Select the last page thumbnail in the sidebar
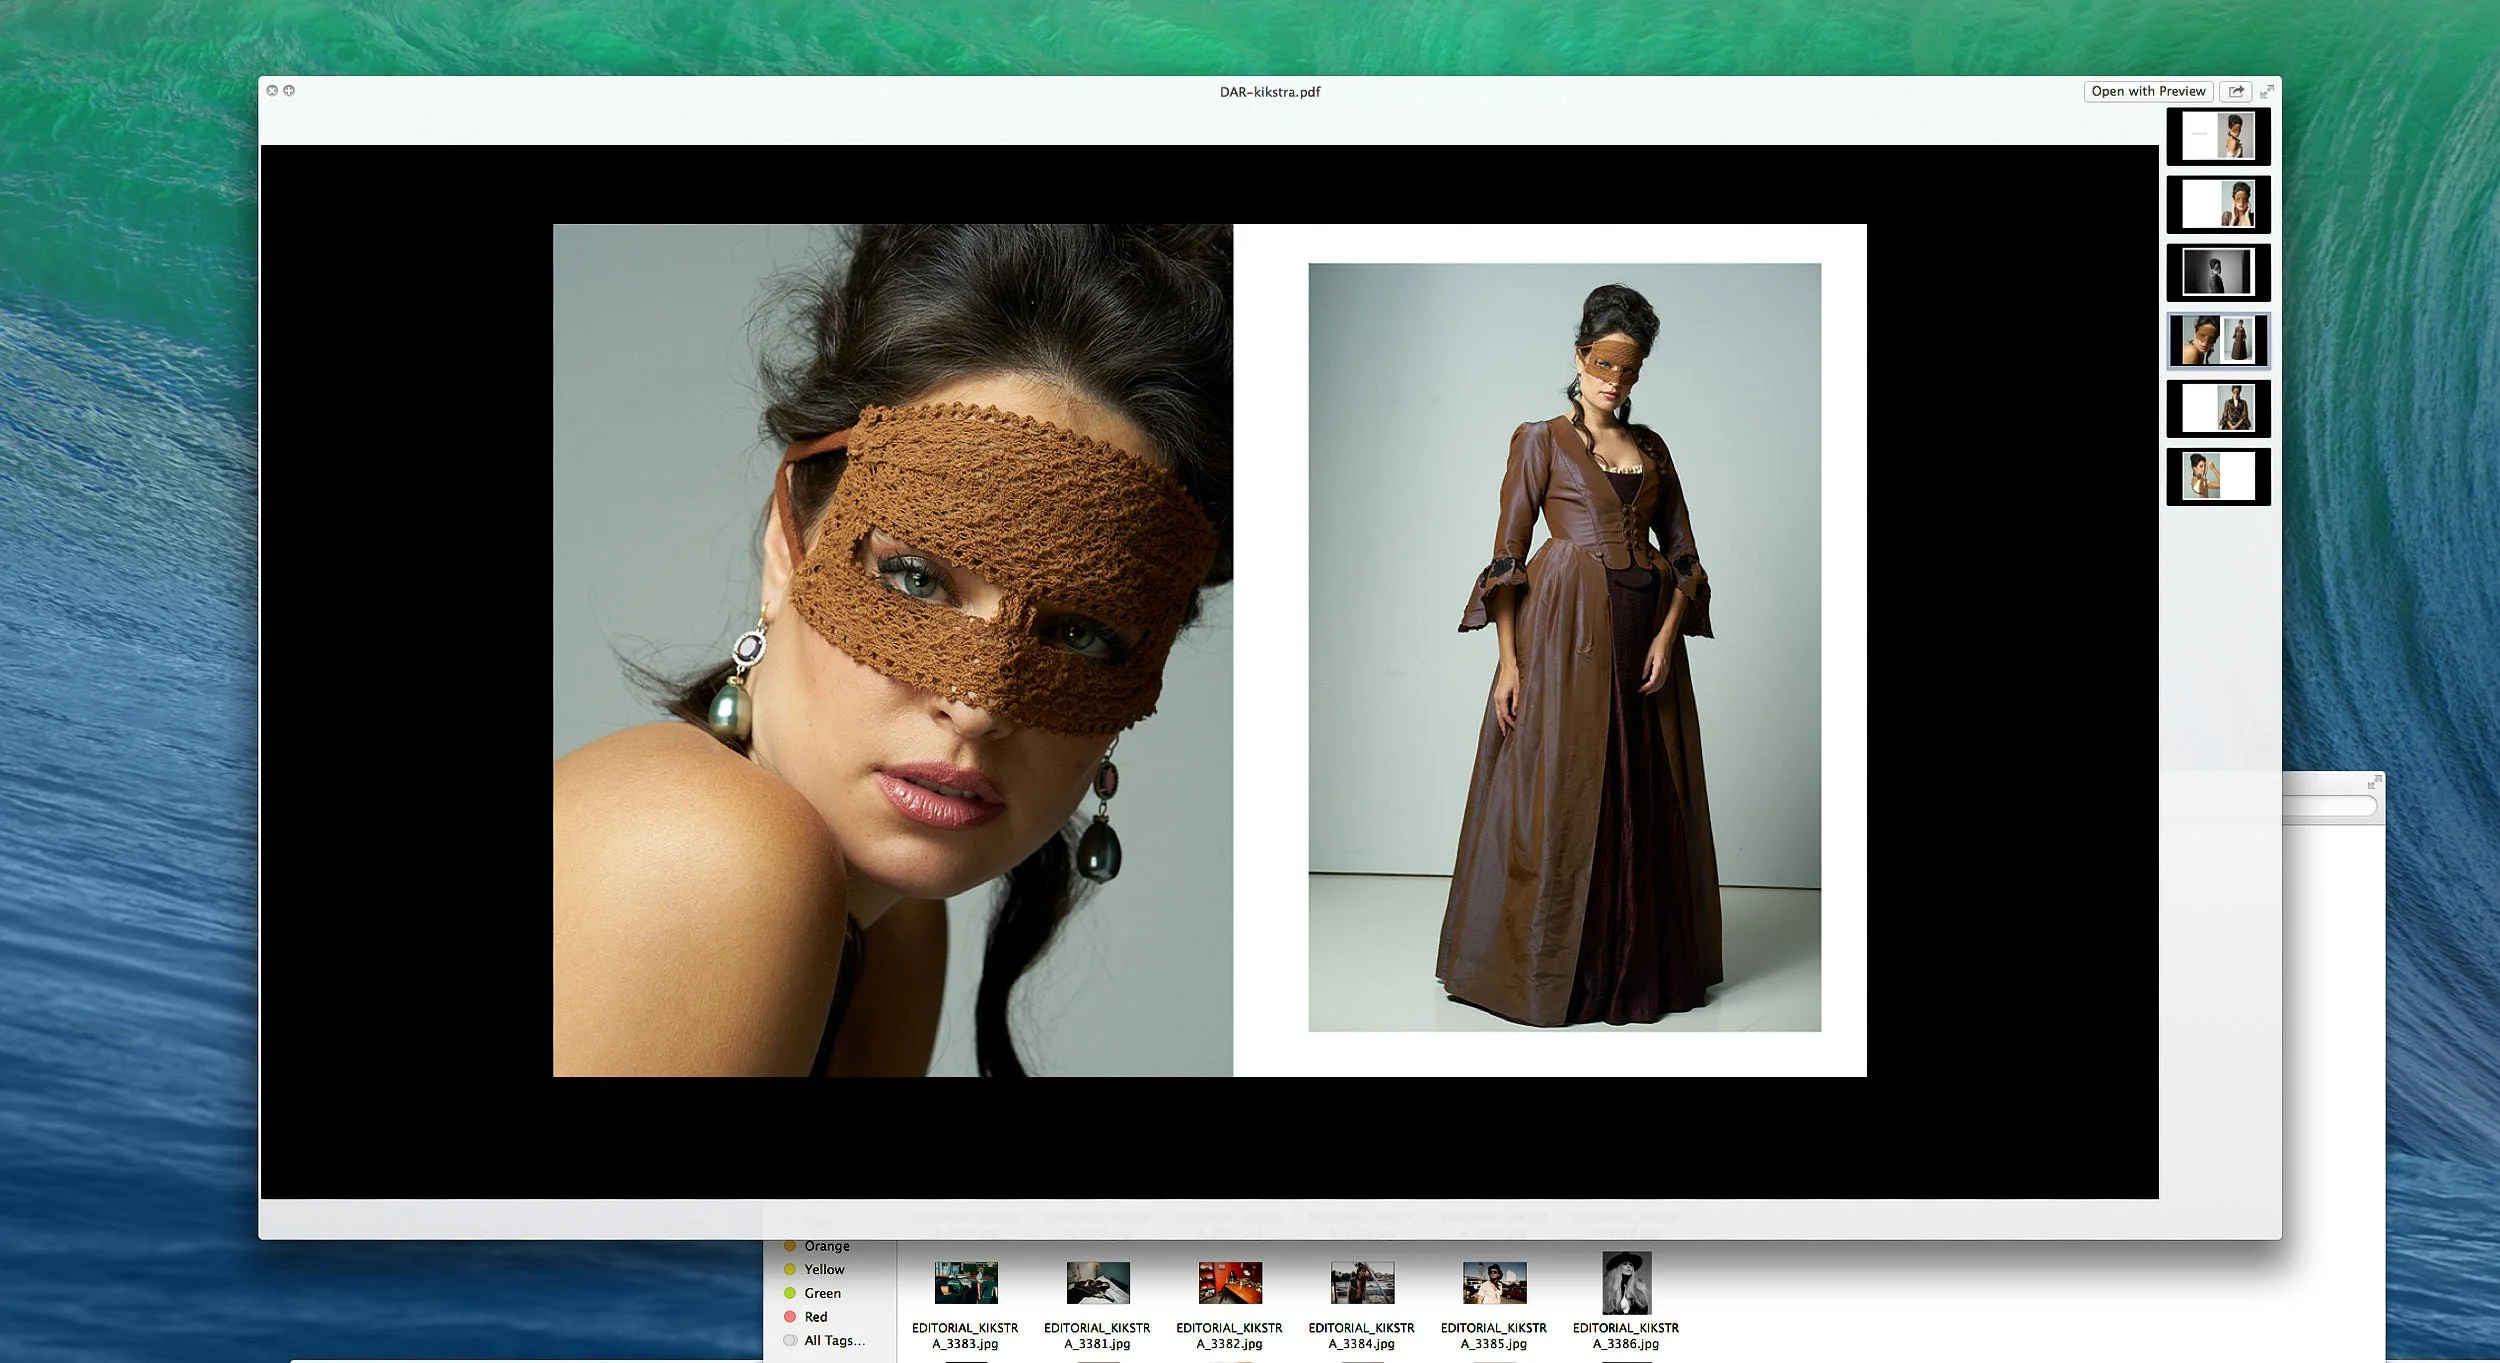Image resolution: width=2500 pixels, height=1363 pixels. tap(2220, 477)
